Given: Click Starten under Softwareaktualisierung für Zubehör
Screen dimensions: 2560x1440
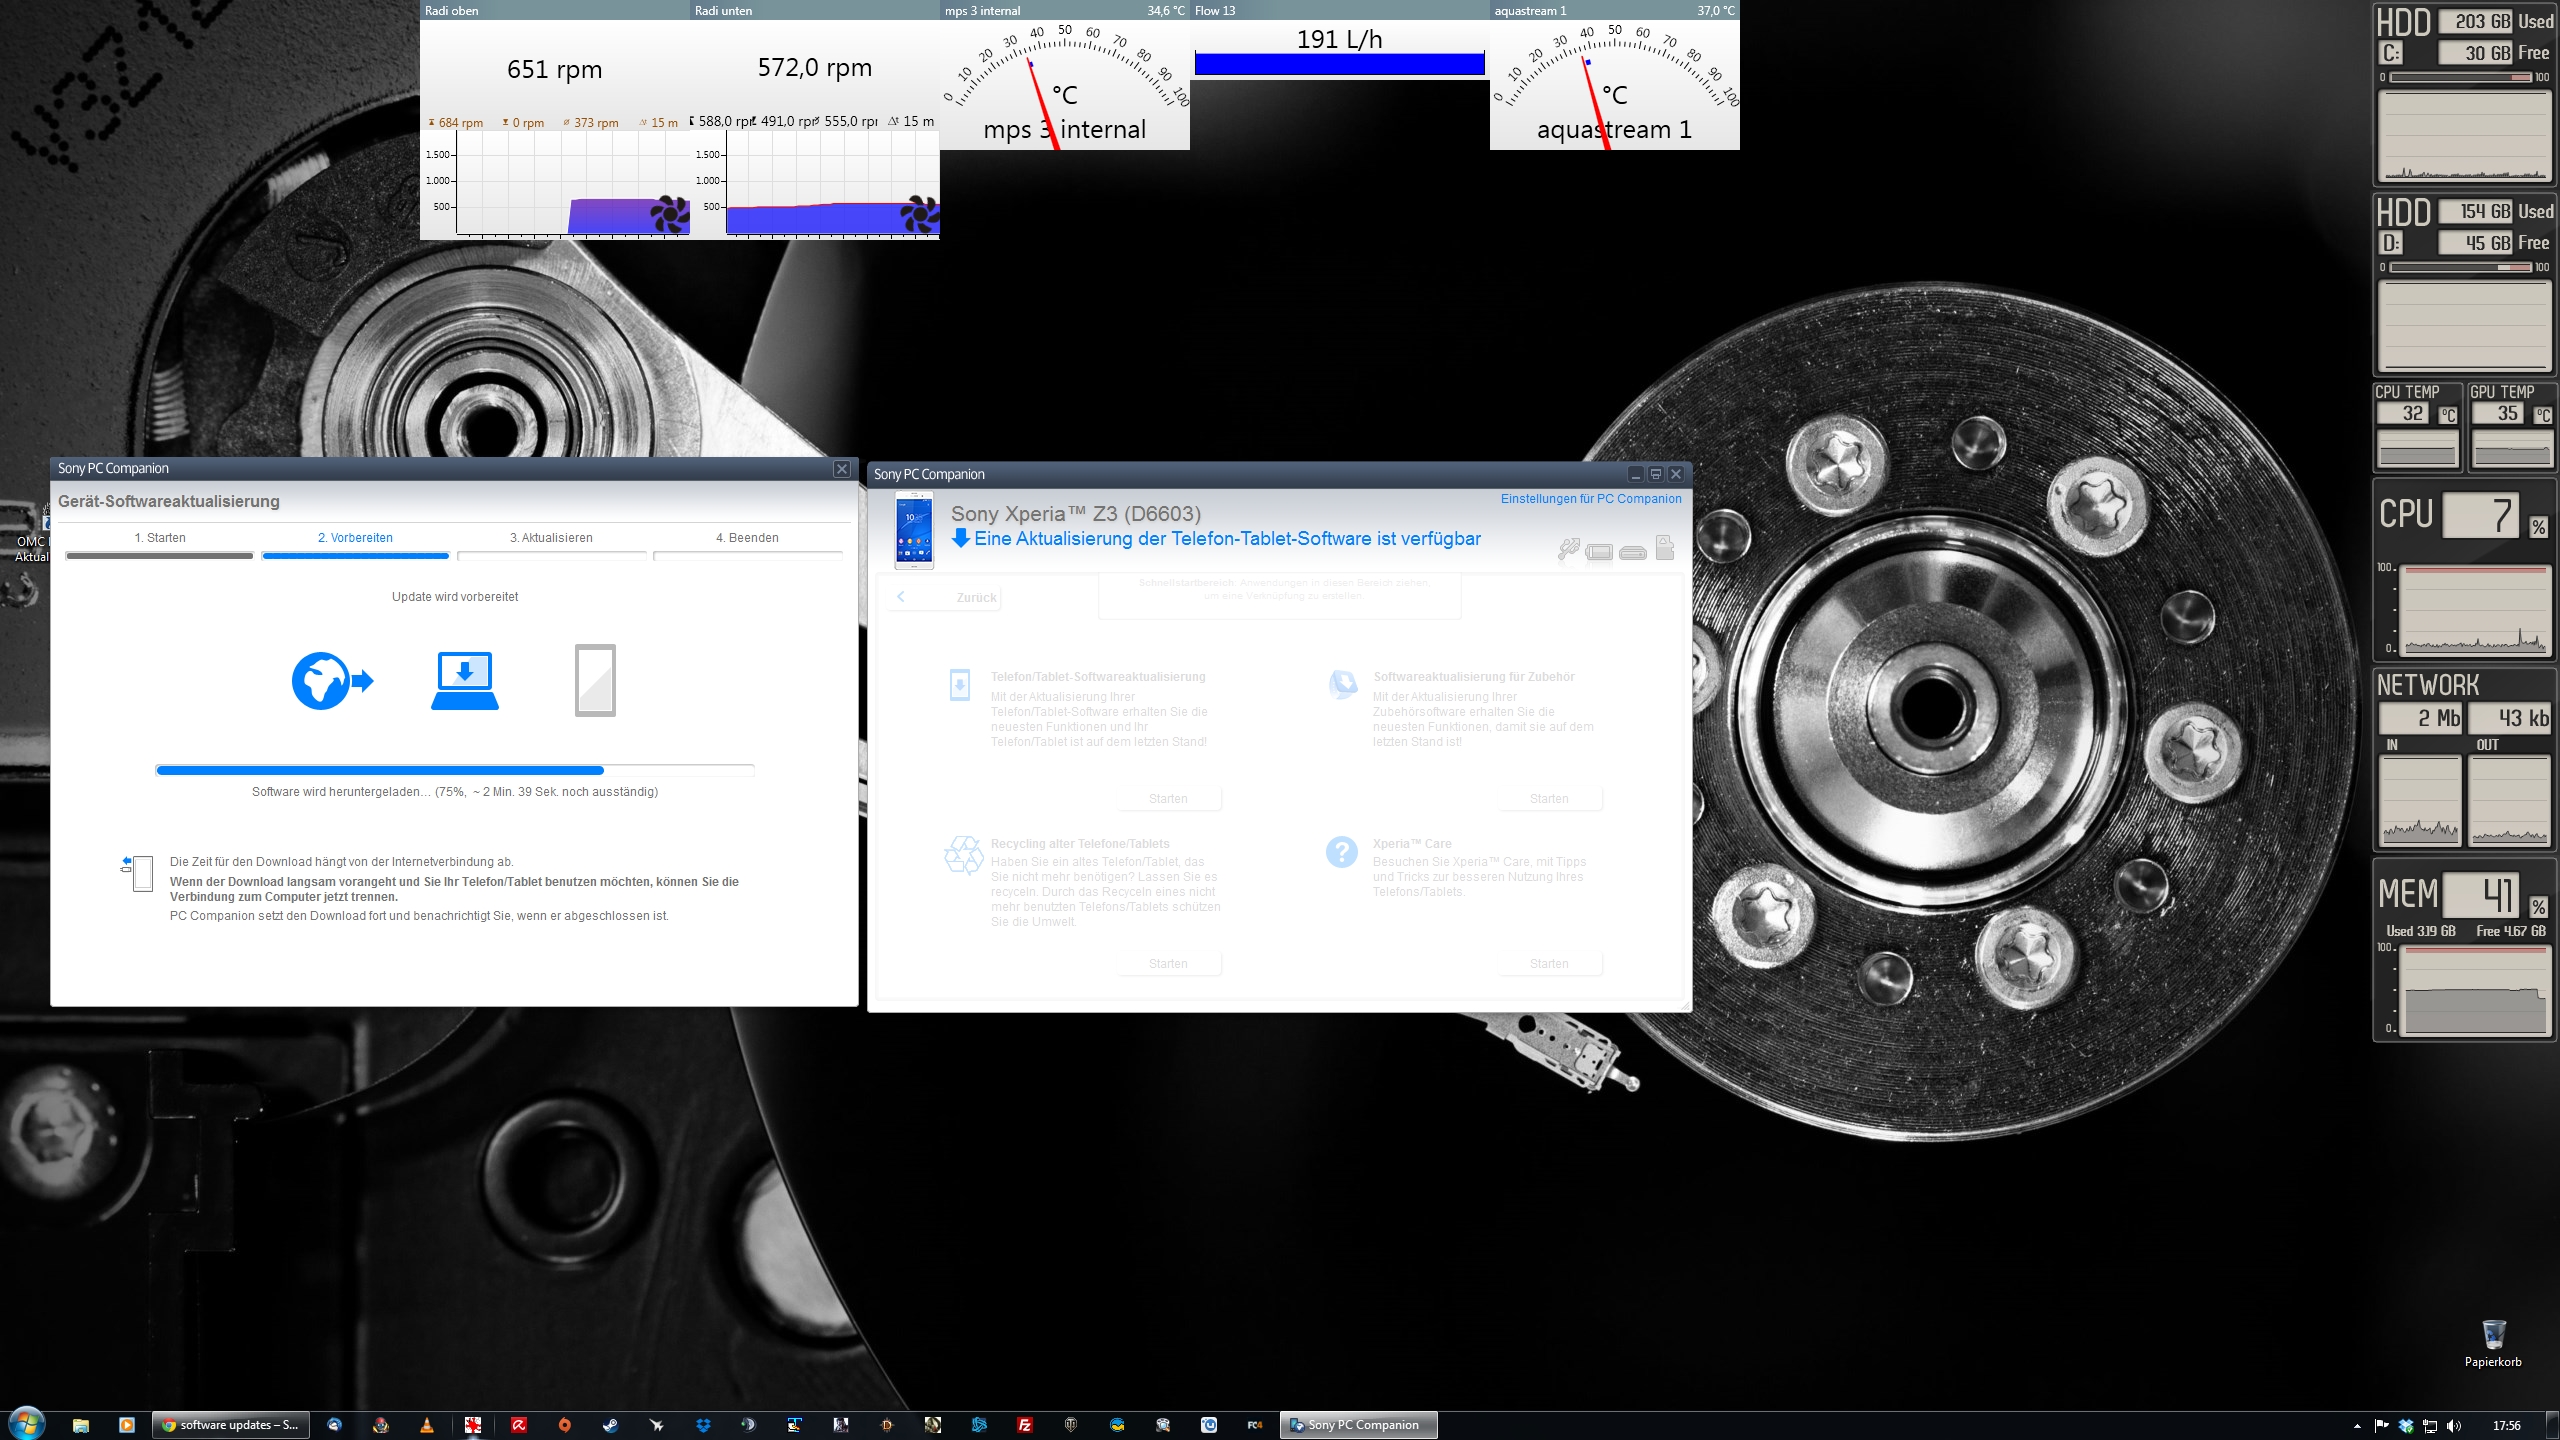Looking at the screenshot, I should 1549,798.
